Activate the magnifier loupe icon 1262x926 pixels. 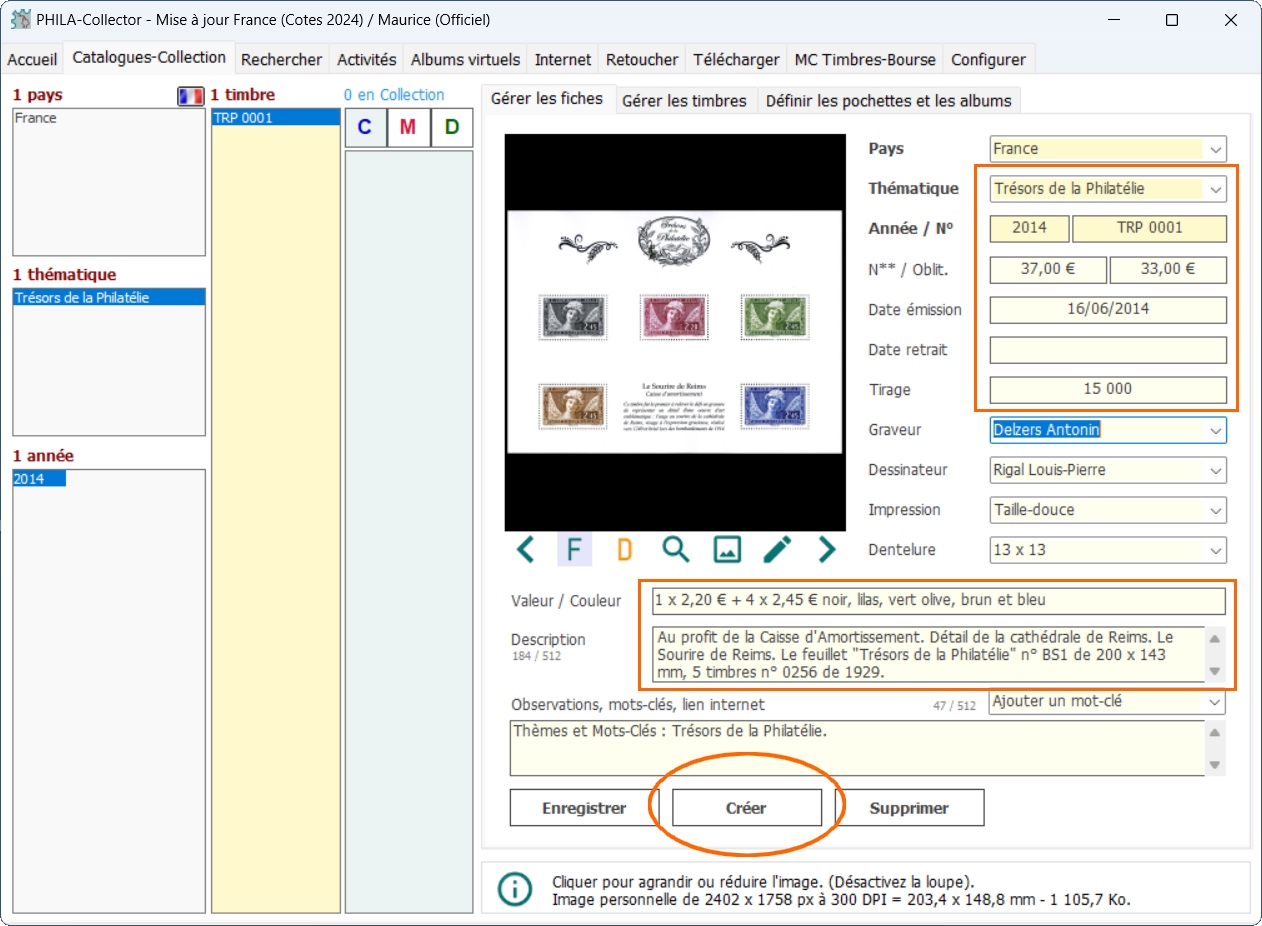pos(676,549)
